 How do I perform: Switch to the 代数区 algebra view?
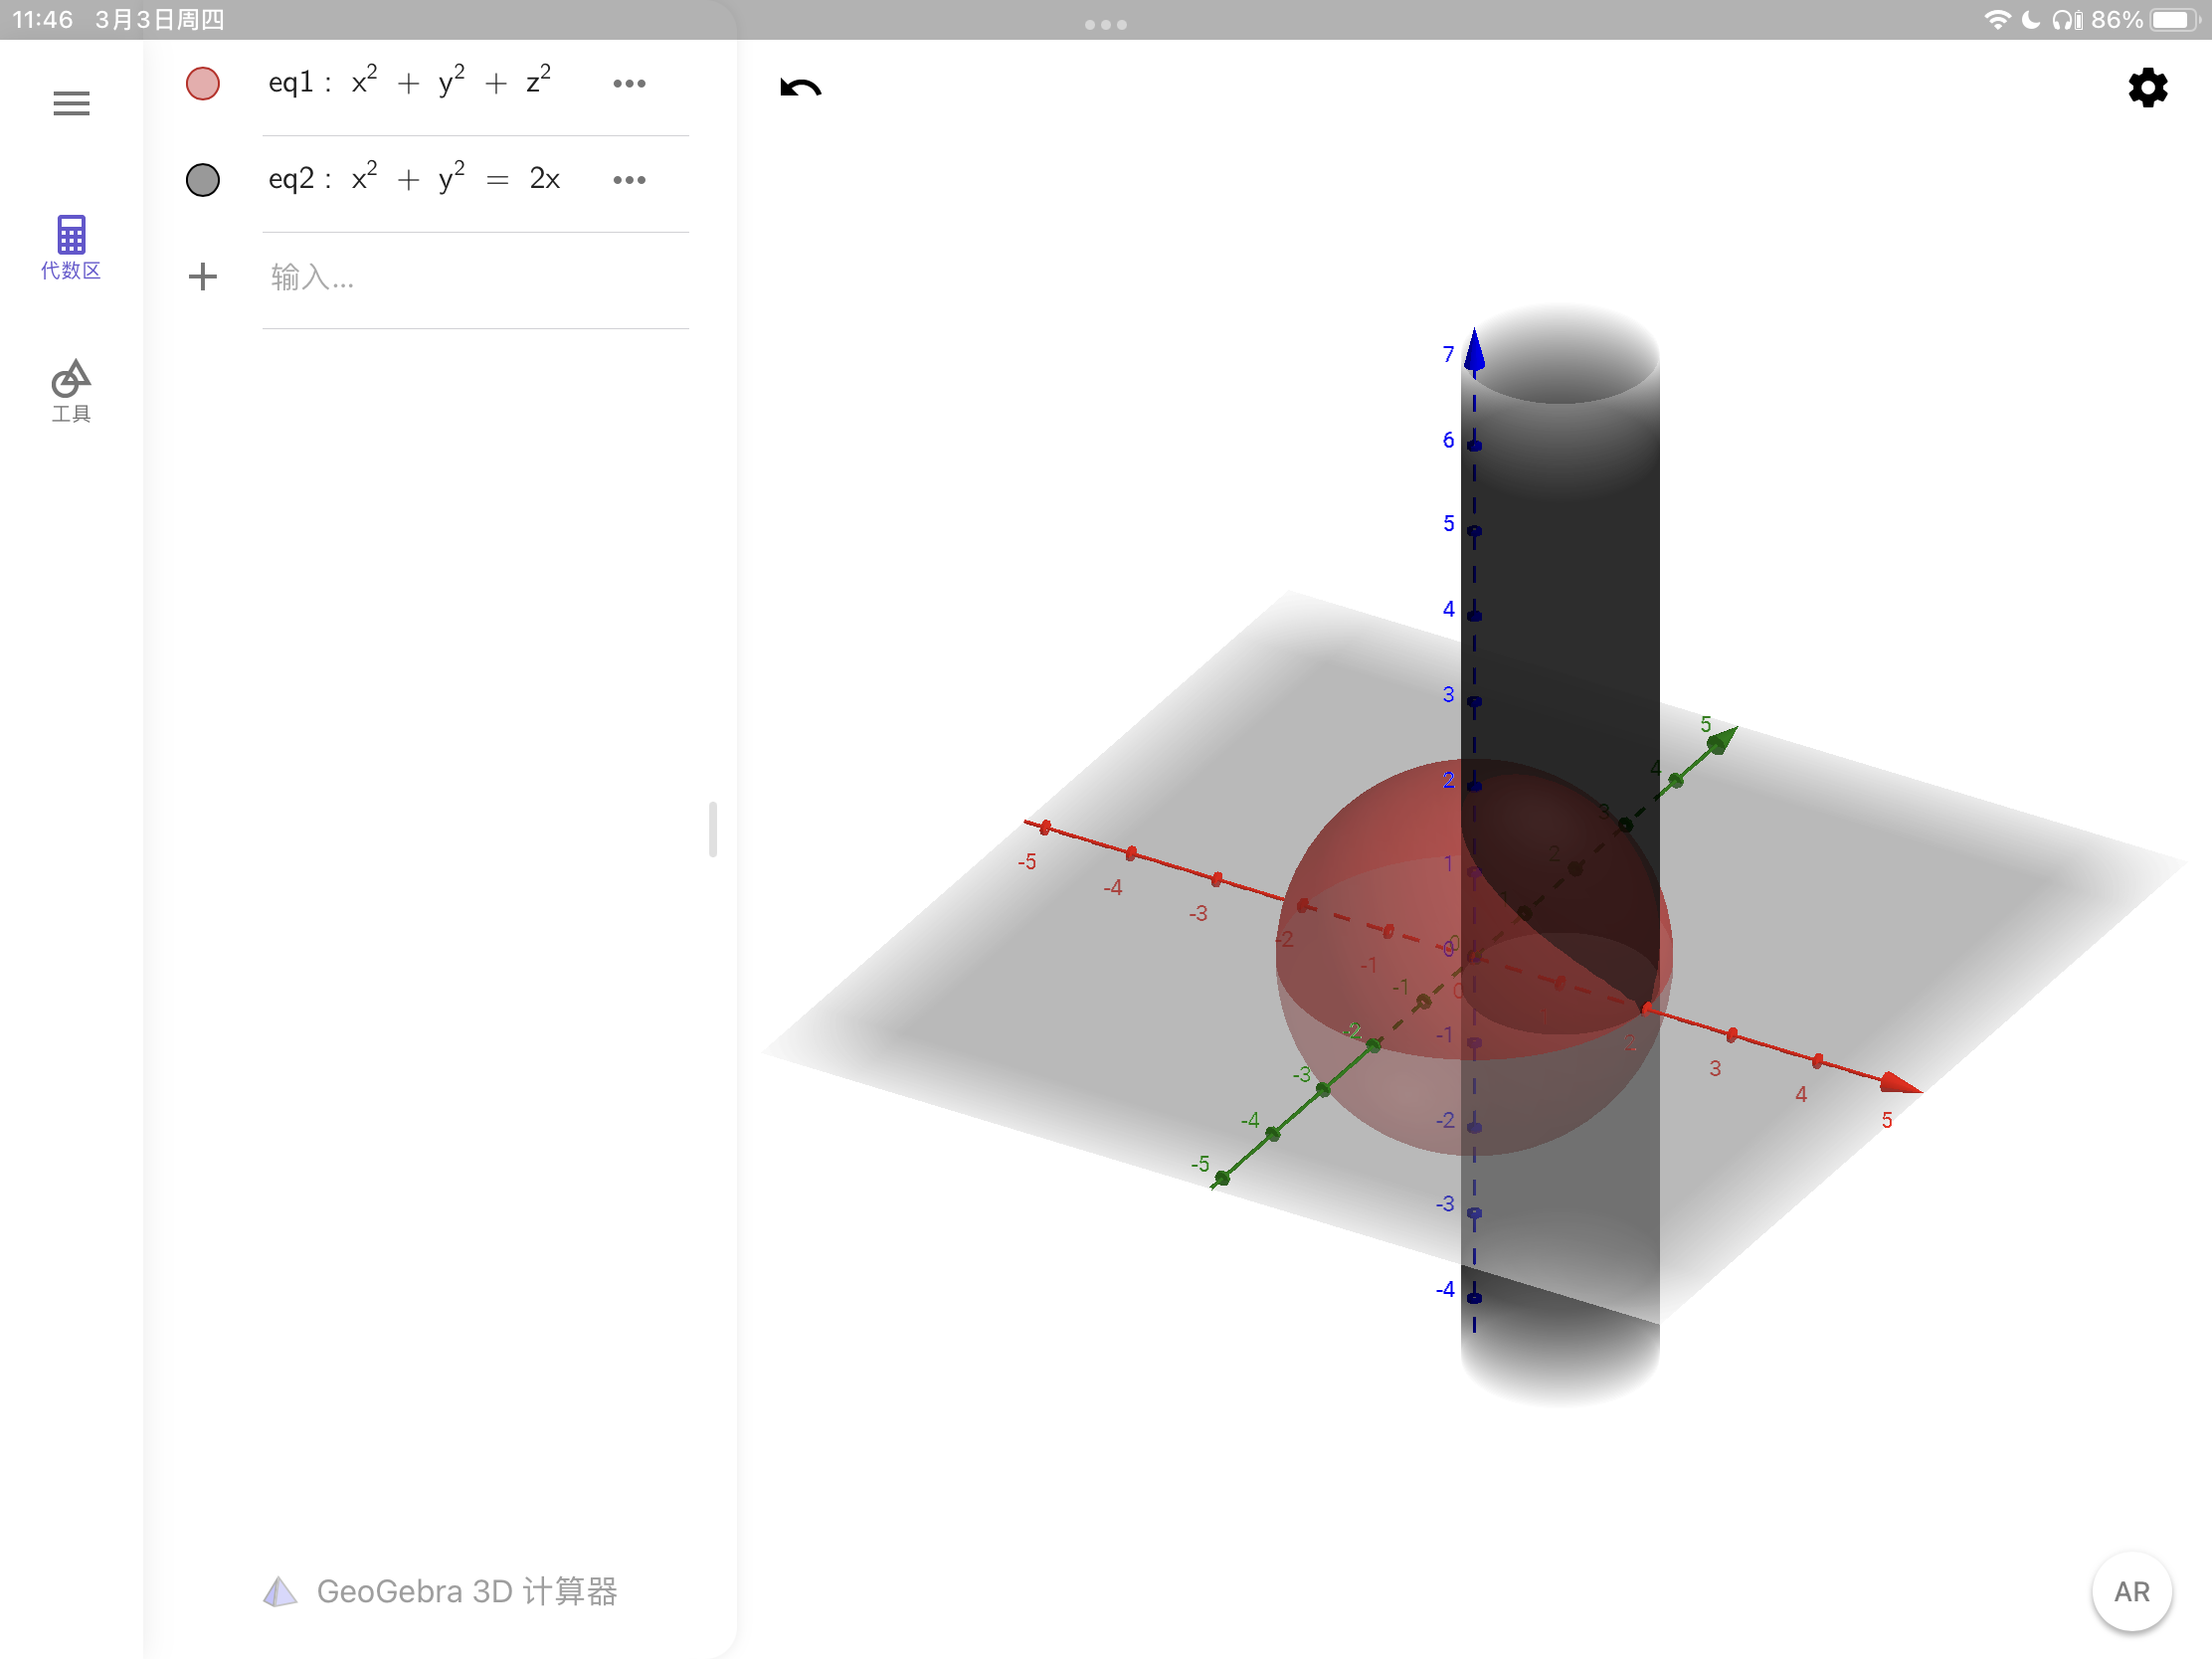71,246
